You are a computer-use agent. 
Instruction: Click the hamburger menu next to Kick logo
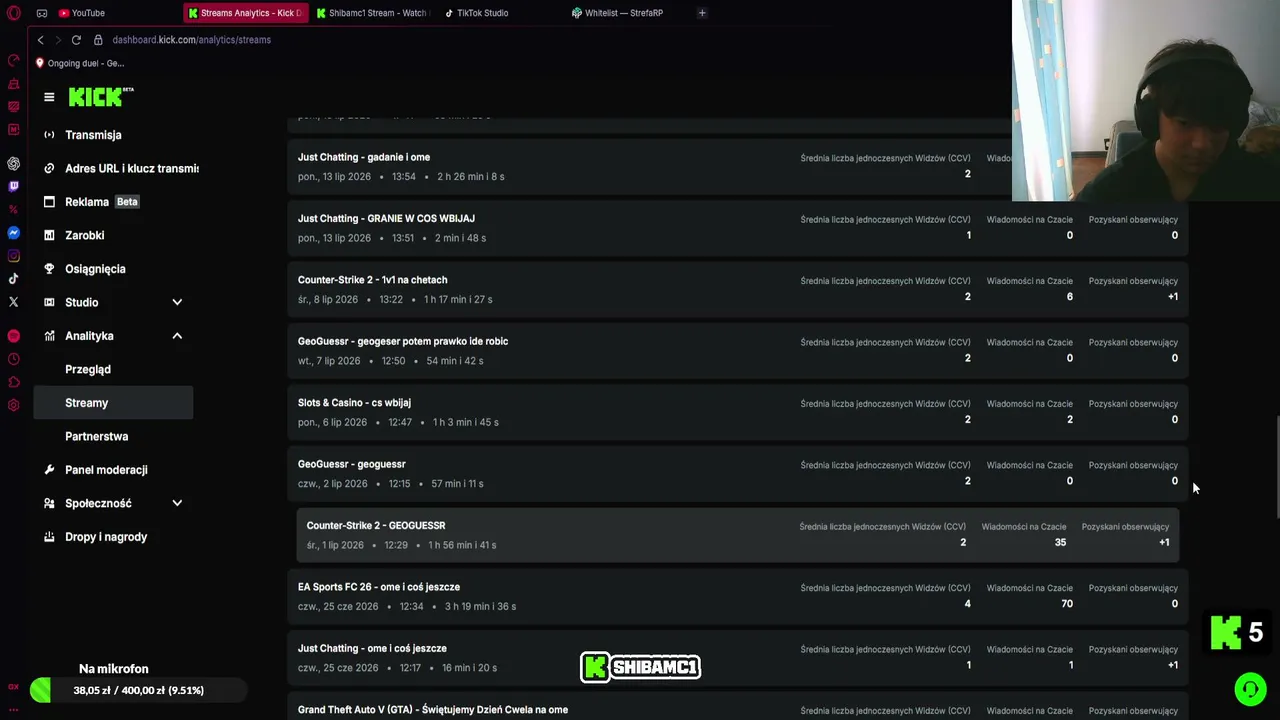(49, 97)
